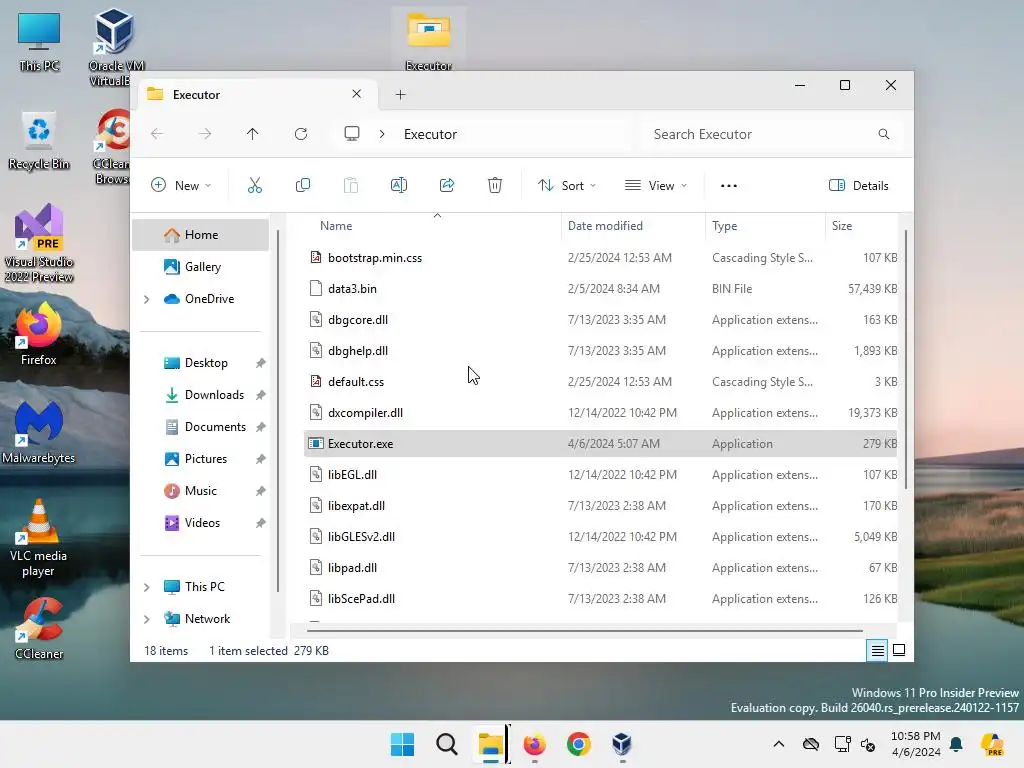The width and height of the screenshot is (1024, 768).
Task: Click the Copy icon in toolbar
Action: (x=302, y=185)
